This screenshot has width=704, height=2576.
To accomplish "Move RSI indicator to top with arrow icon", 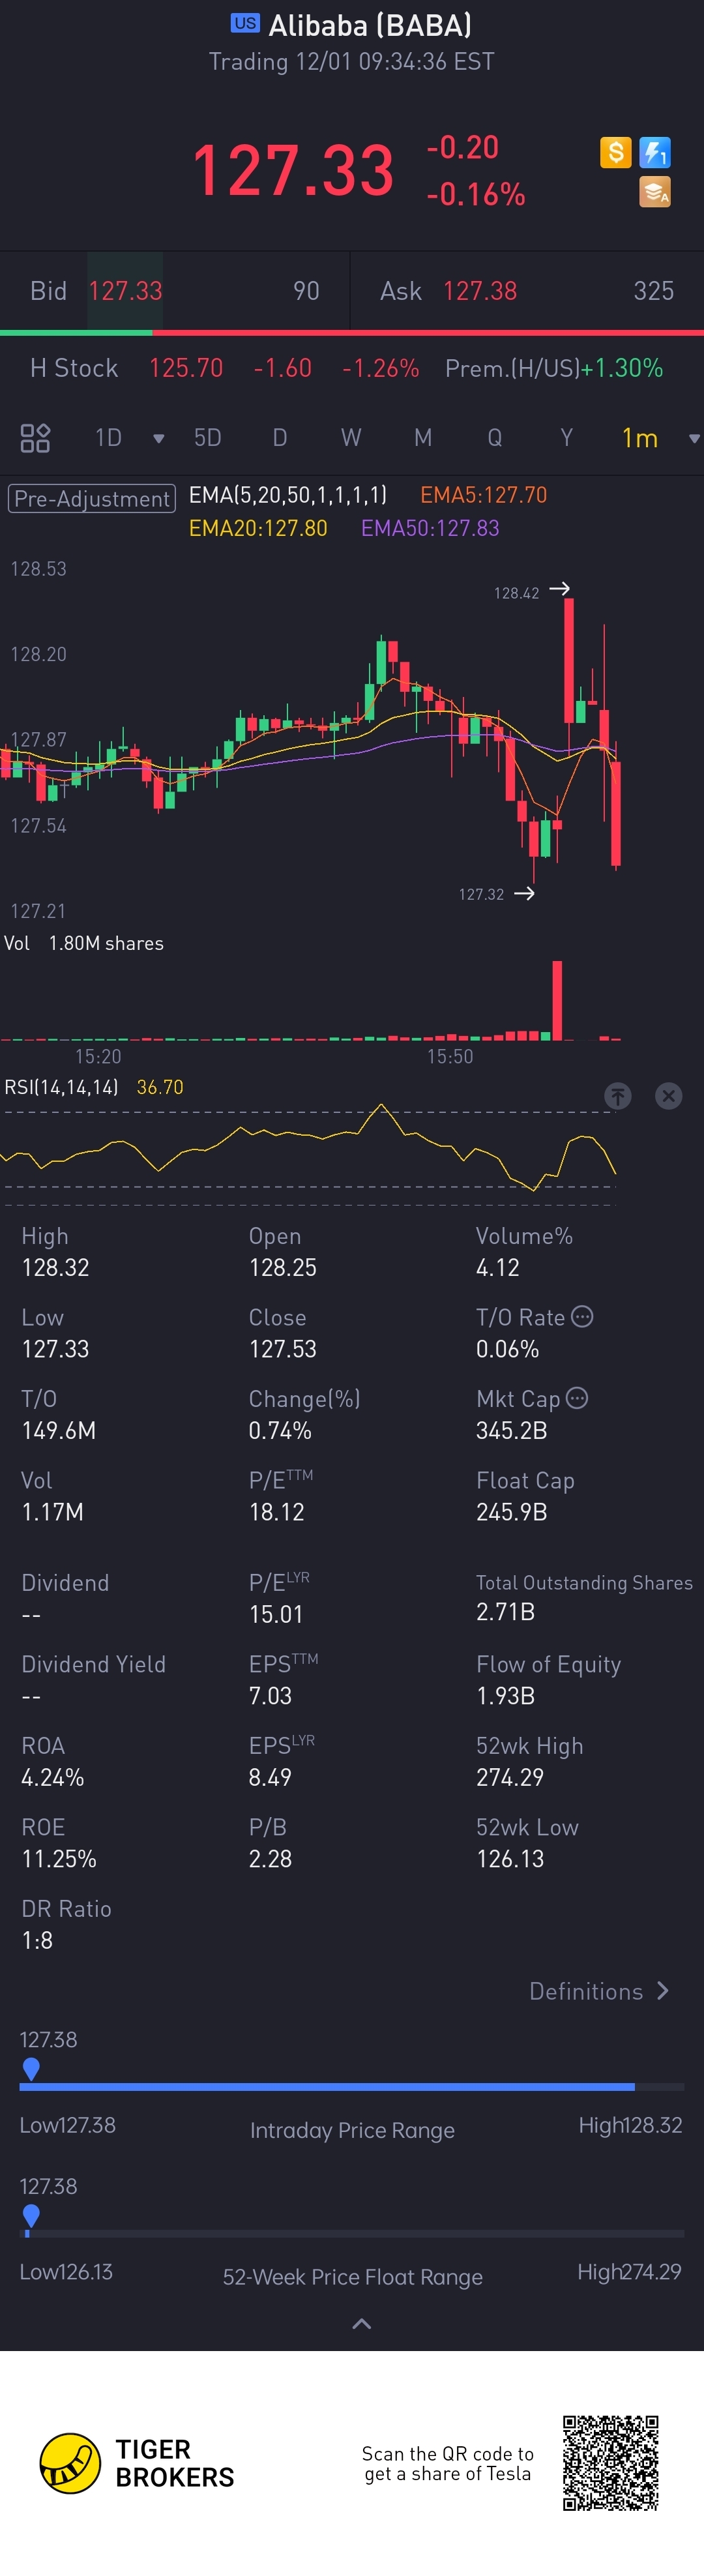I will tap(618, 1096).
